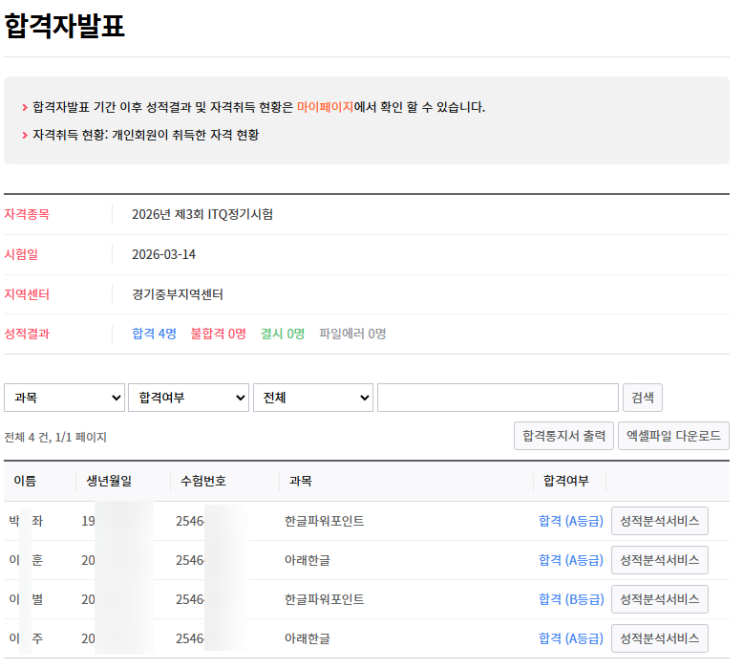
Task: Focus the search text field beside 검색
Action: click(x=497, y=397)
